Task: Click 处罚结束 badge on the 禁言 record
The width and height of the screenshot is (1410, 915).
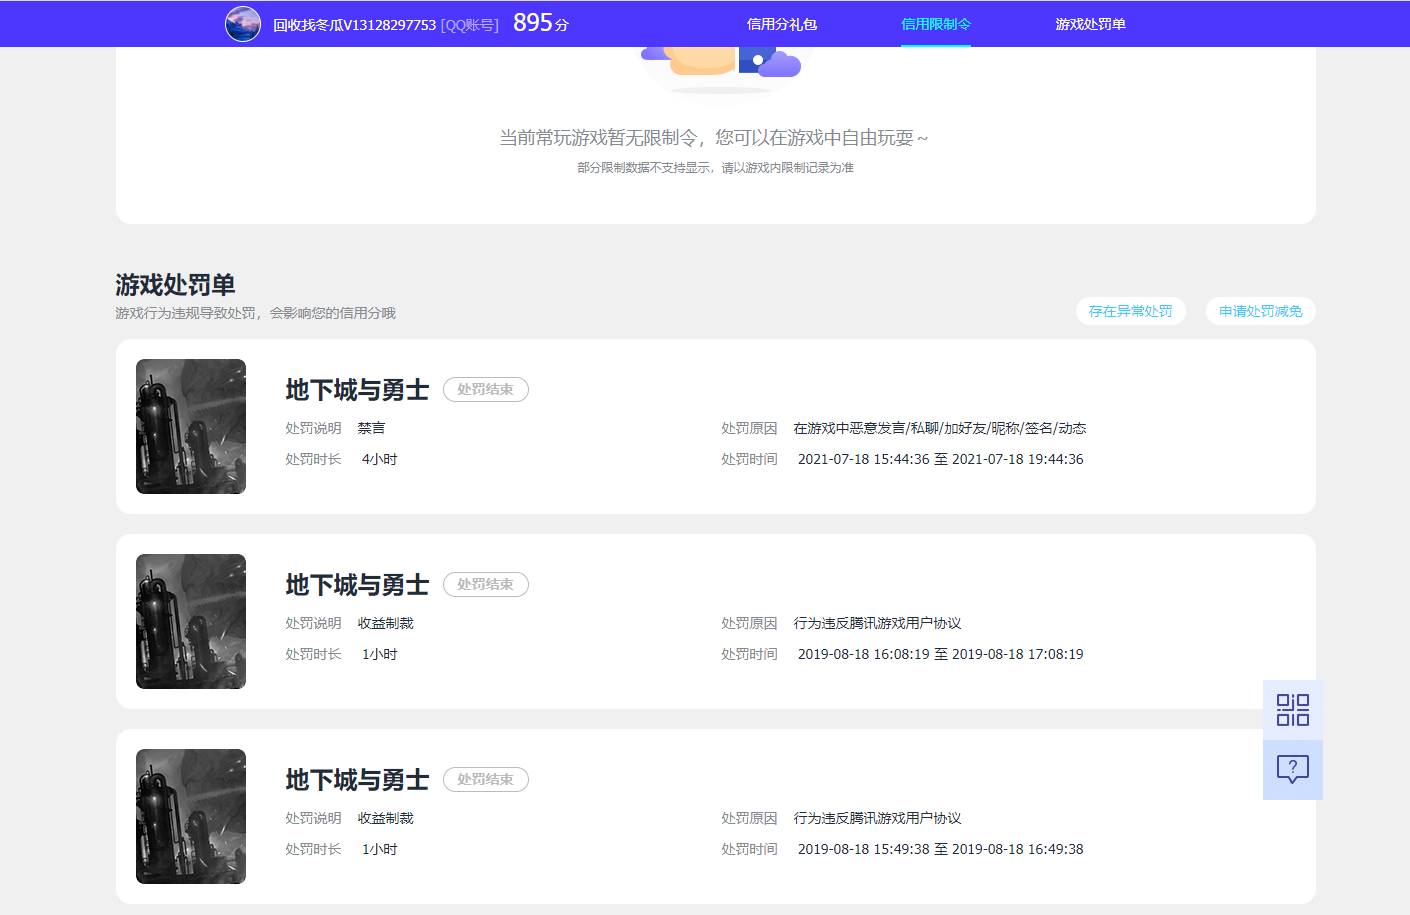Action: point(485,389)
